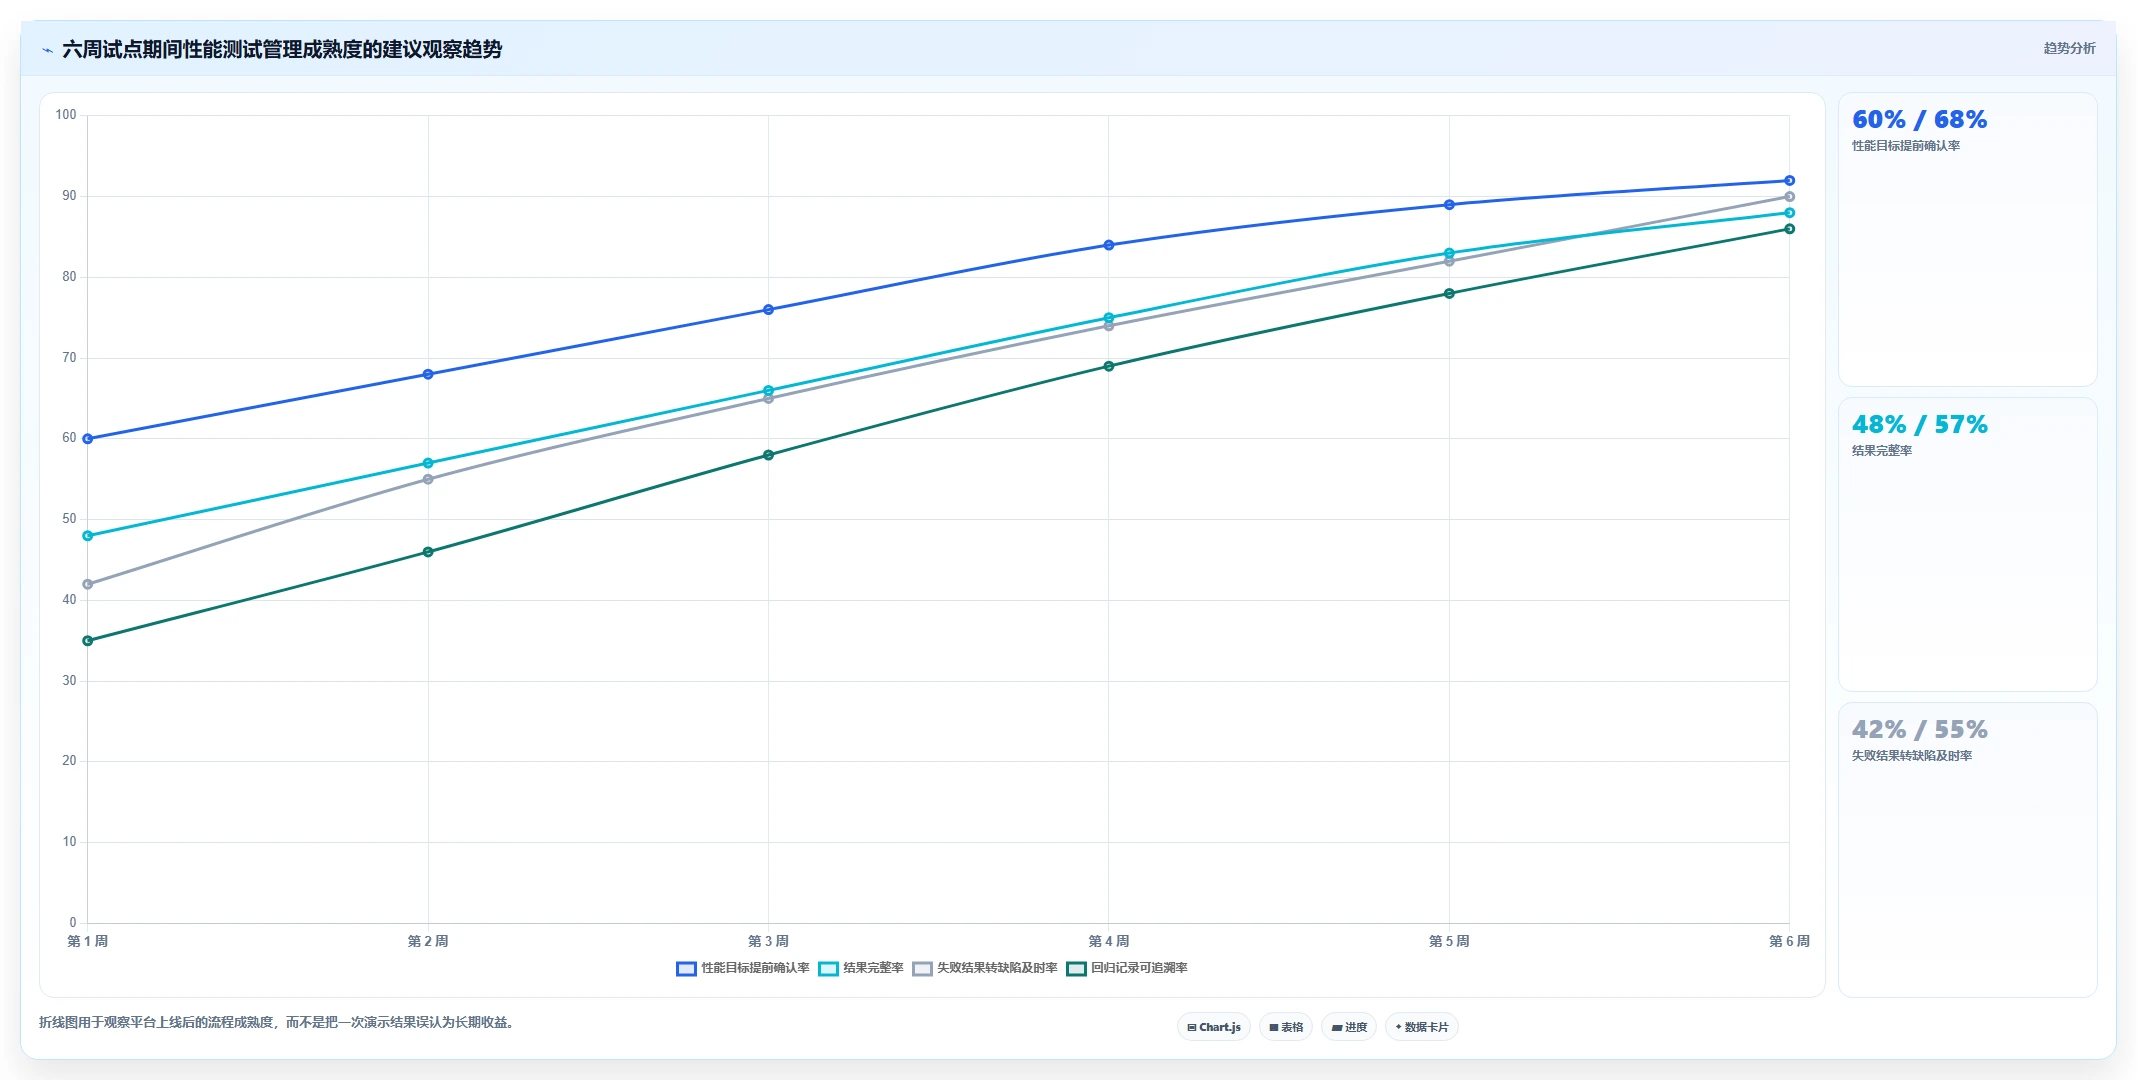This screenshot has width=2137, height=1080.
Task: Select the dark green data point at week 1 (35)
Action: pos(88,641)
